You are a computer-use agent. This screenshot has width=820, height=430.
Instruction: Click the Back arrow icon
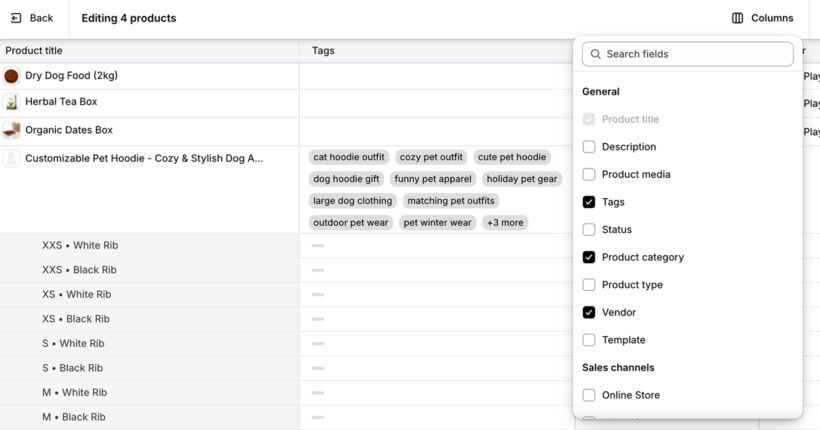click(x=16, y=18)
